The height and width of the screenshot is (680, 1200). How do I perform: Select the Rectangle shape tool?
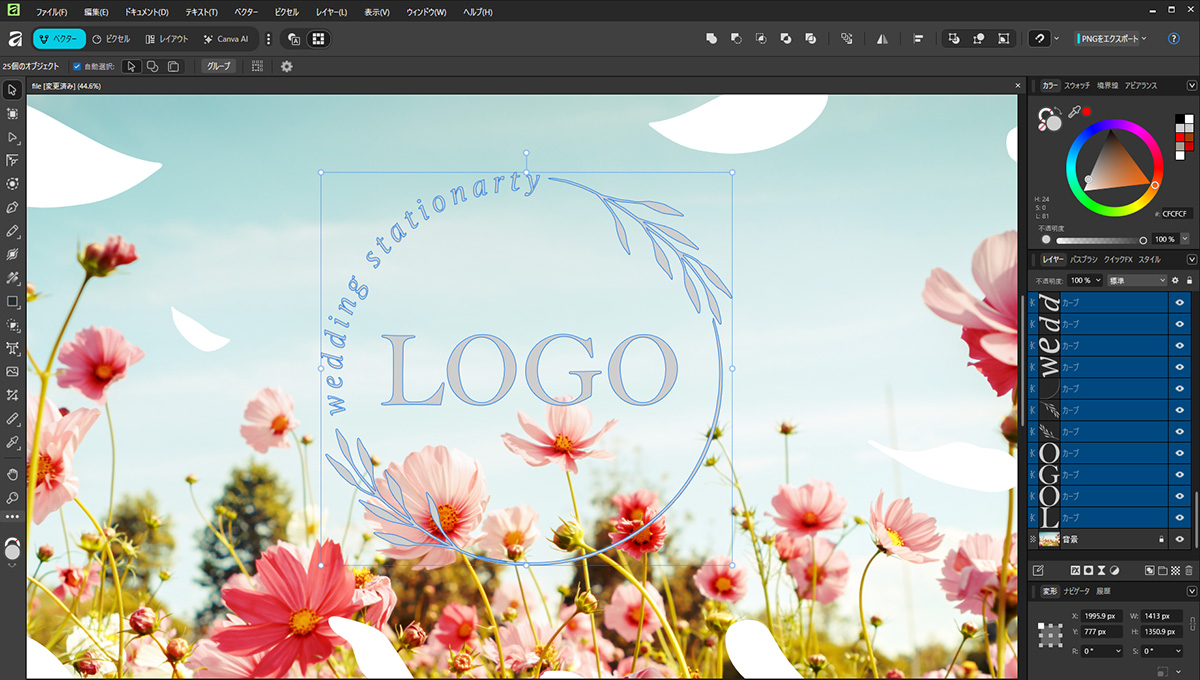coord(12,301)
